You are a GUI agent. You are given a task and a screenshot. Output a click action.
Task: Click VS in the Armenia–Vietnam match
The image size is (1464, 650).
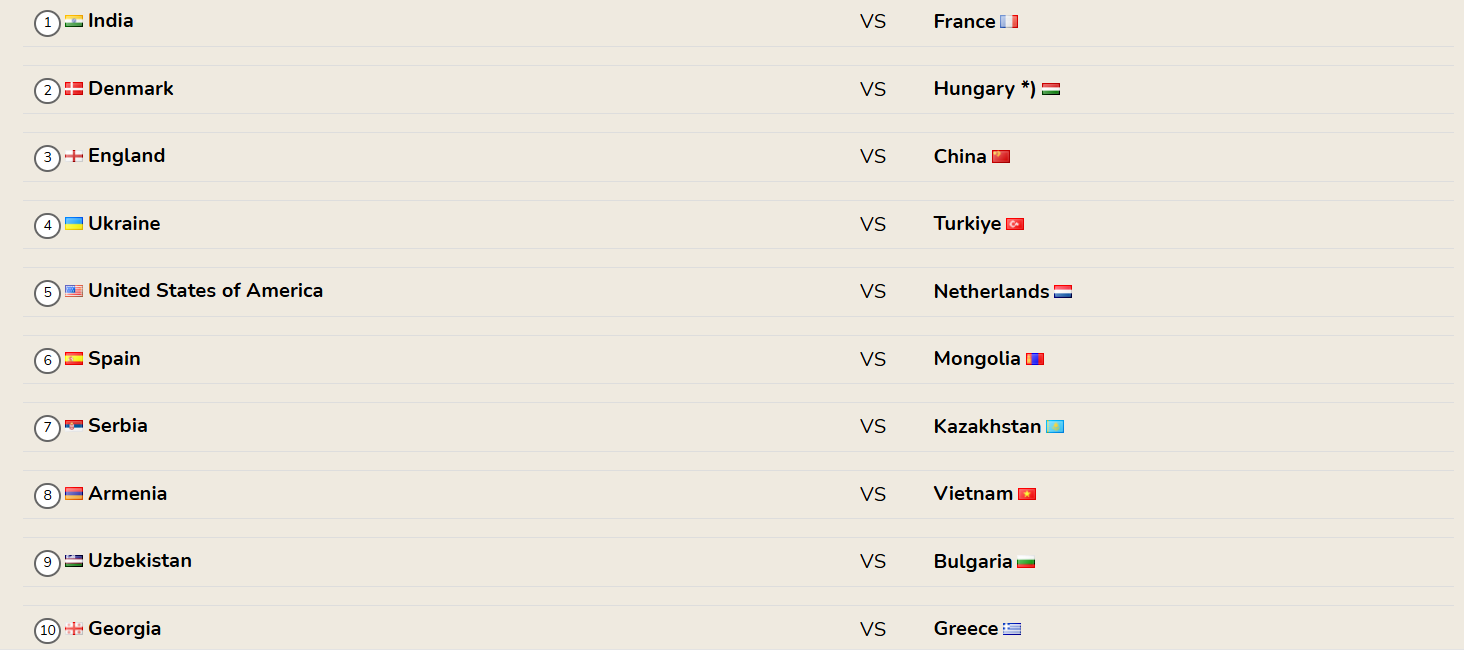[873, 494]
